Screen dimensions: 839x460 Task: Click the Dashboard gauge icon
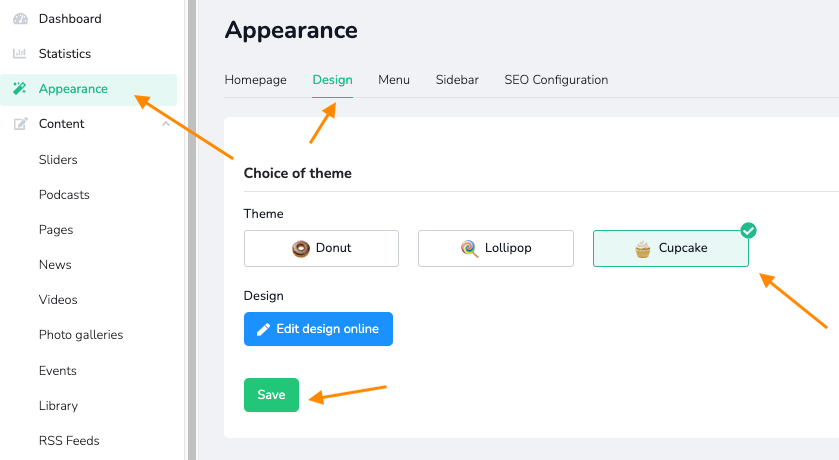[20, 19]
